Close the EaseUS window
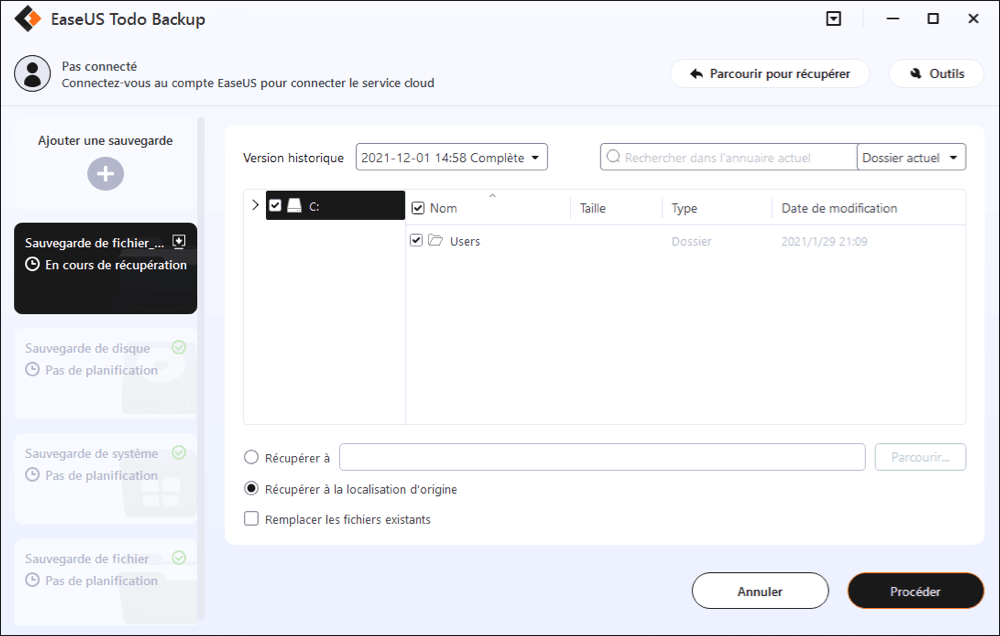 pos(973,18)
